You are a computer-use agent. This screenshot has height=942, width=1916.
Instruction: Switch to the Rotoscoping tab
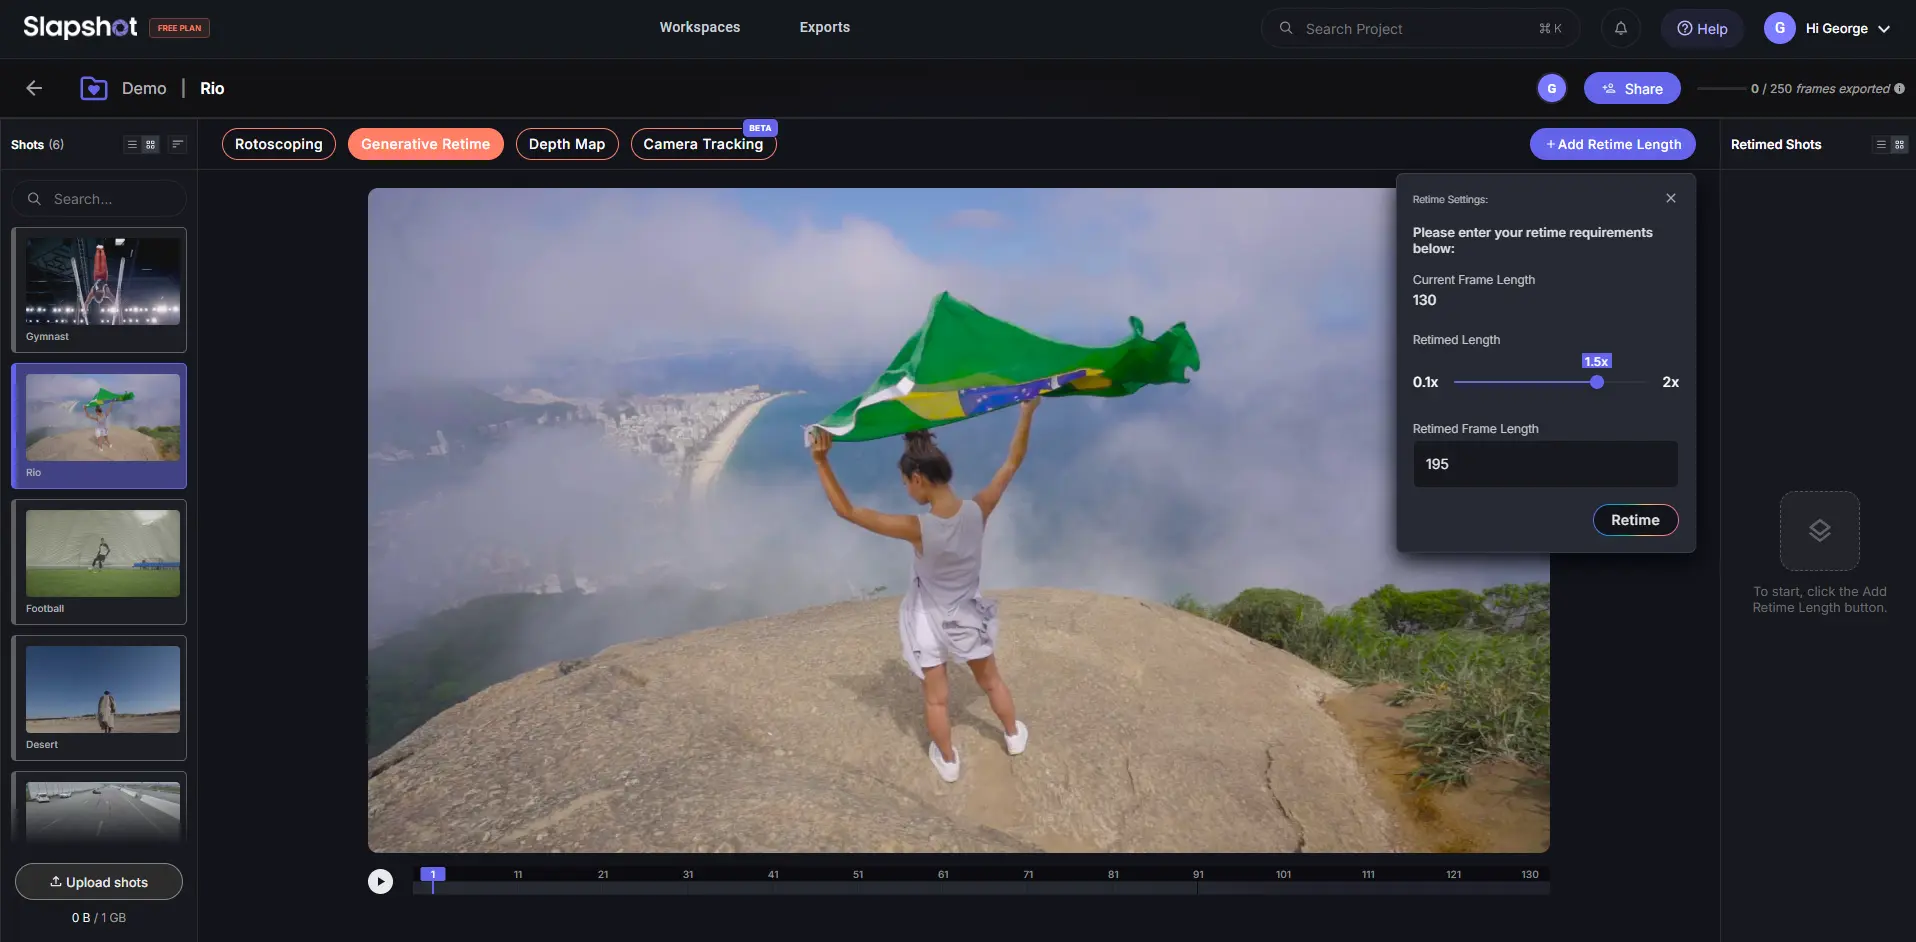coord(278,144)
